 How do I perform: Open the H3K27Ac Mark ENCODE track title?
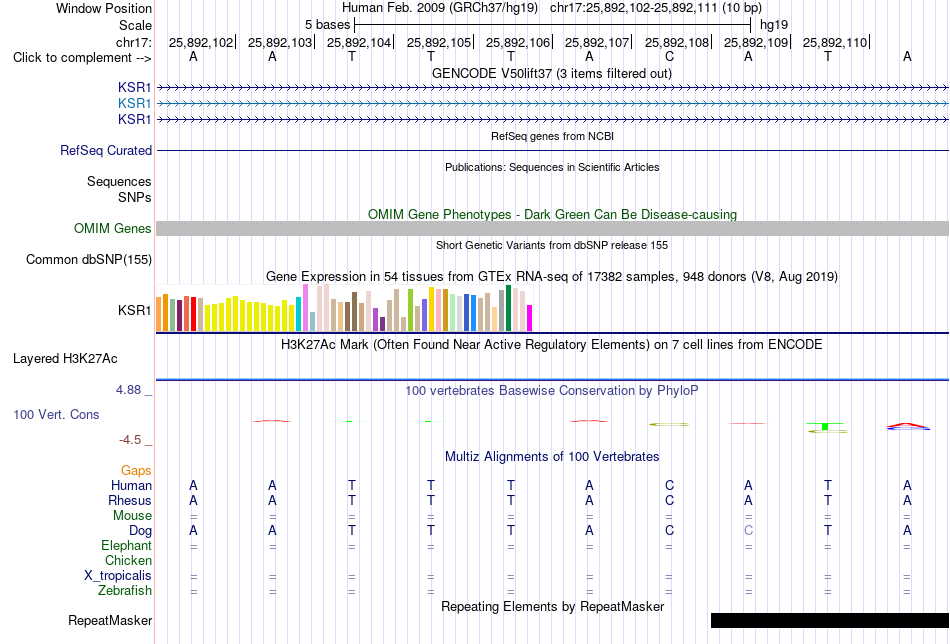point(551,345)
